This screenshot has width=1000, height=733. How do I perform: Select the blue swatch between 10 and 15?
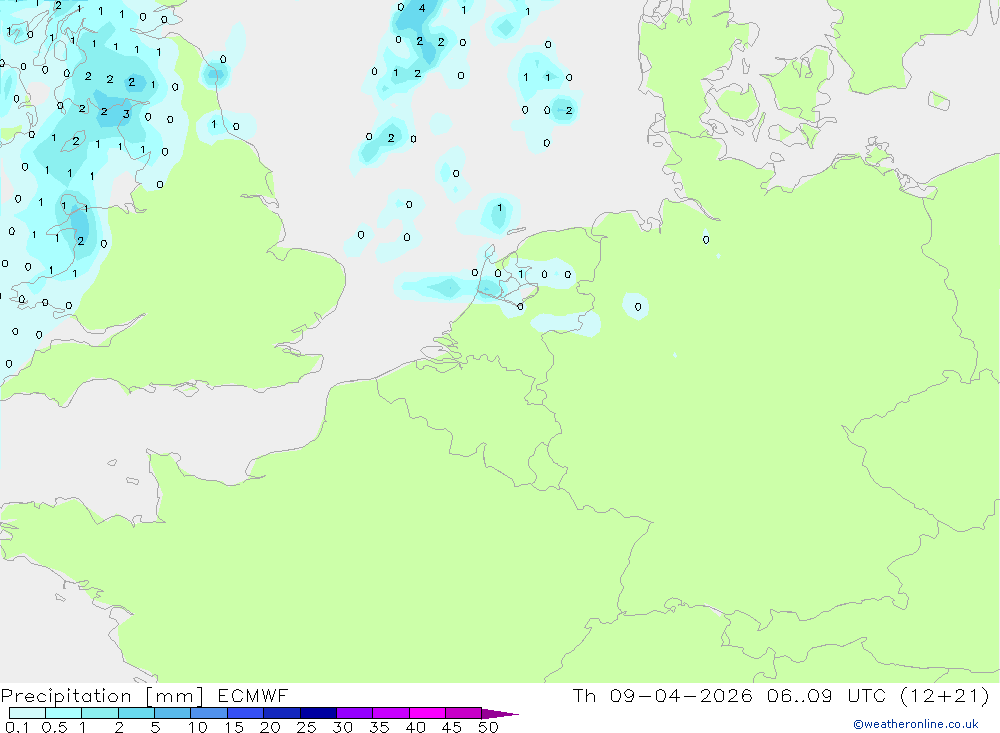tap(209, 713)
